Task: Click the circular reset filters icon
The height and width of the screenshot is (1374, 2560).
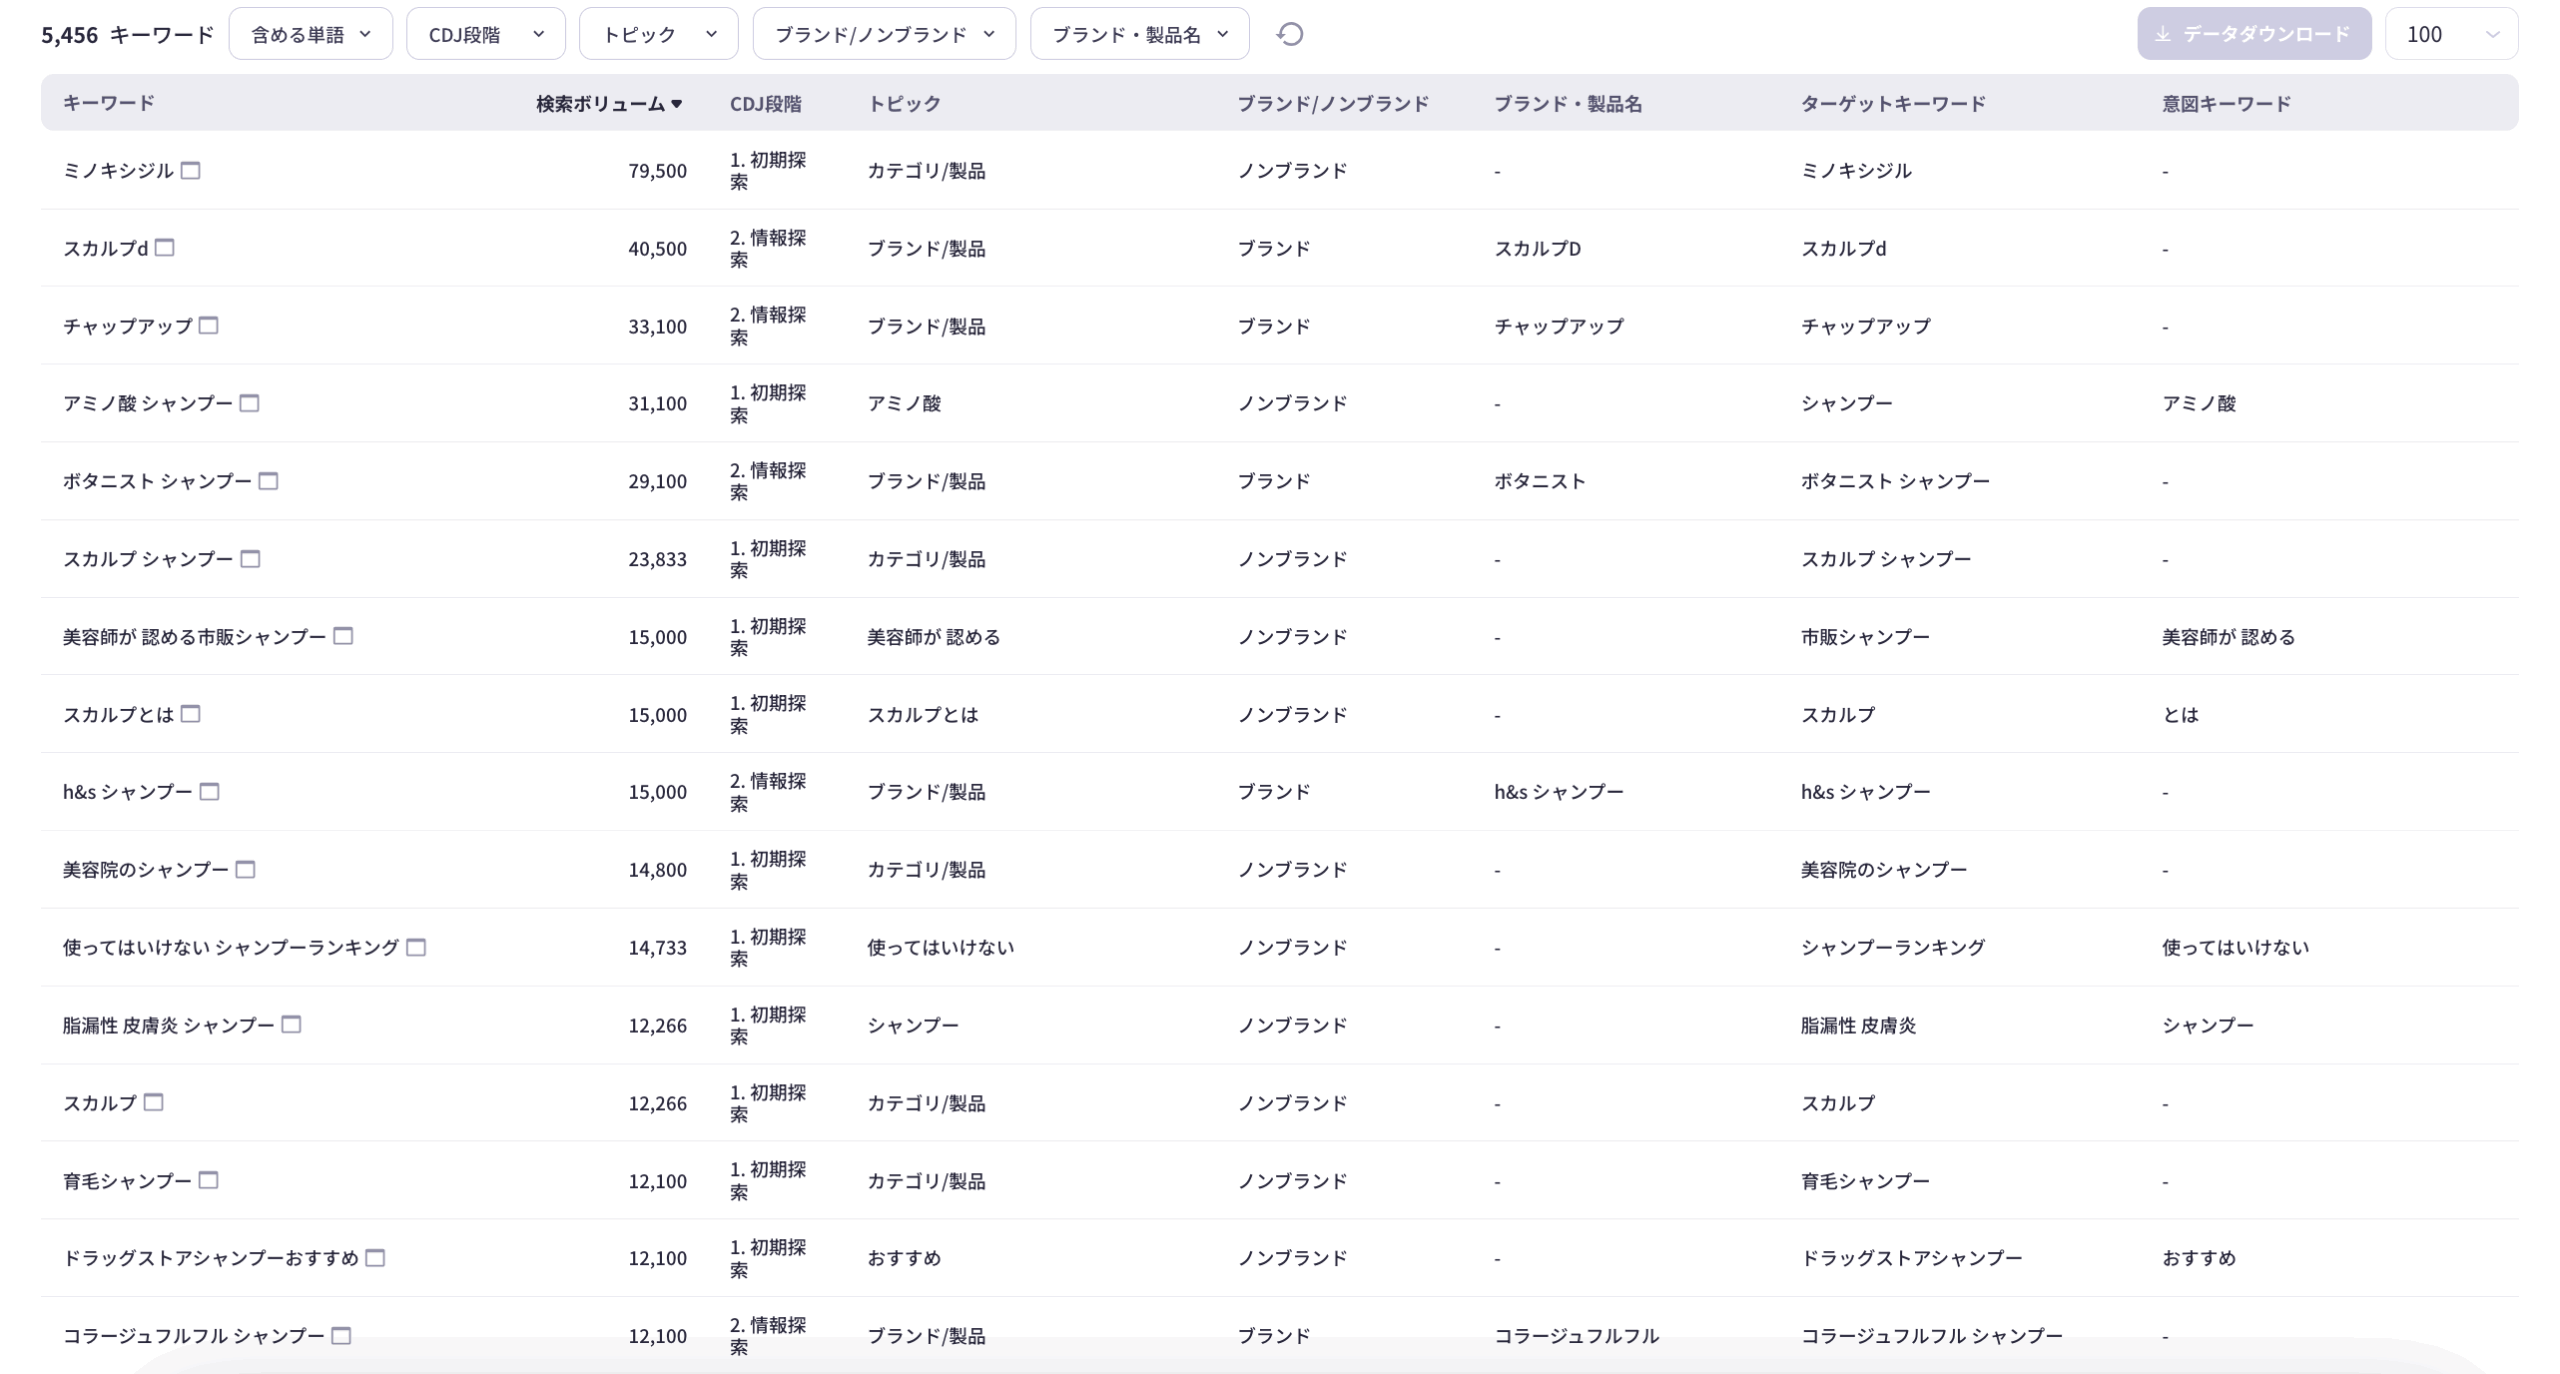Action: (x=1290, y=34)
